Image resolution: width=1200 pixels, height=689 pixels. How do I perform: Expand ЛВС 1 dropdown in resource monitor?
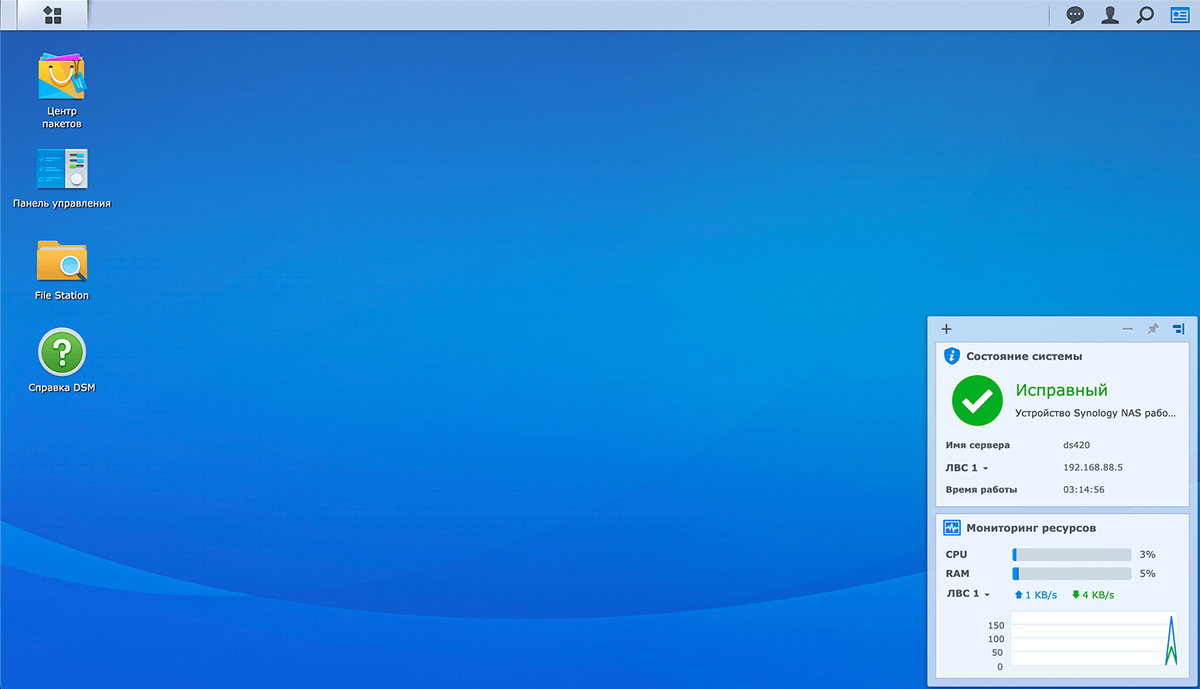point(968,594)
